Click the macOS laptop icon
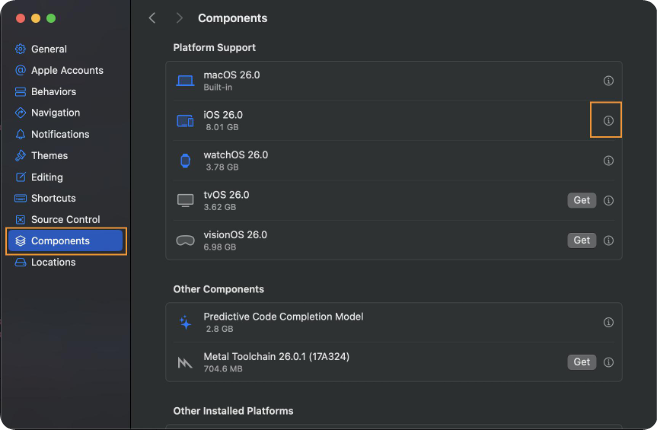The width and height of the screenshot is (658, 430). coord(185,81)
